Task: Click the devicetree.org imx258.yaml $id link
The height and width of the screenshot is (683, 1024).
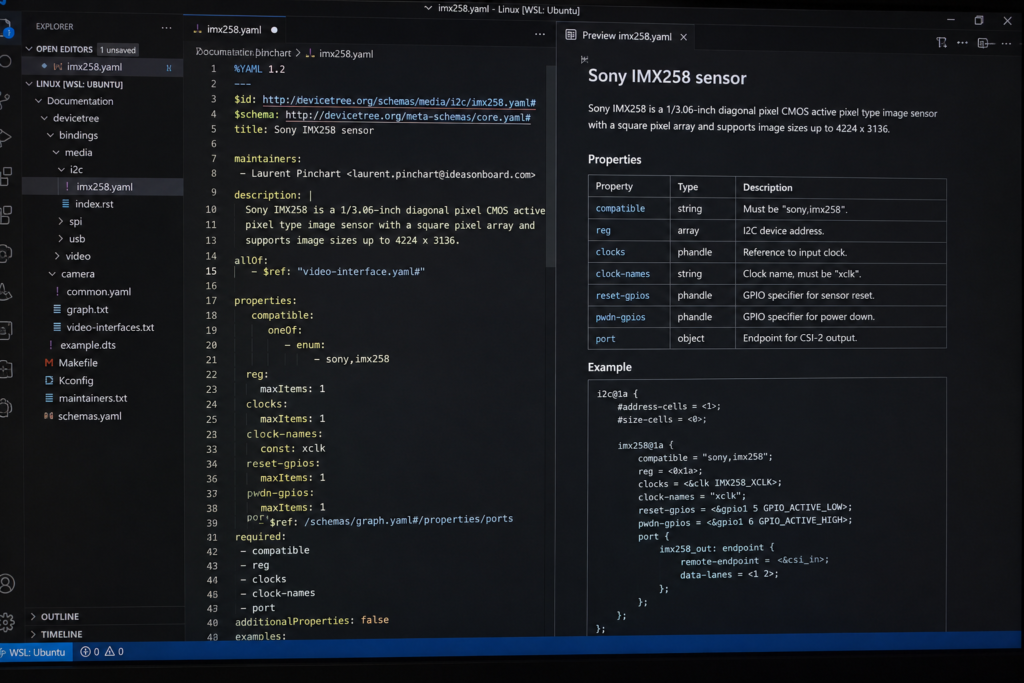Action: (399, 101)
